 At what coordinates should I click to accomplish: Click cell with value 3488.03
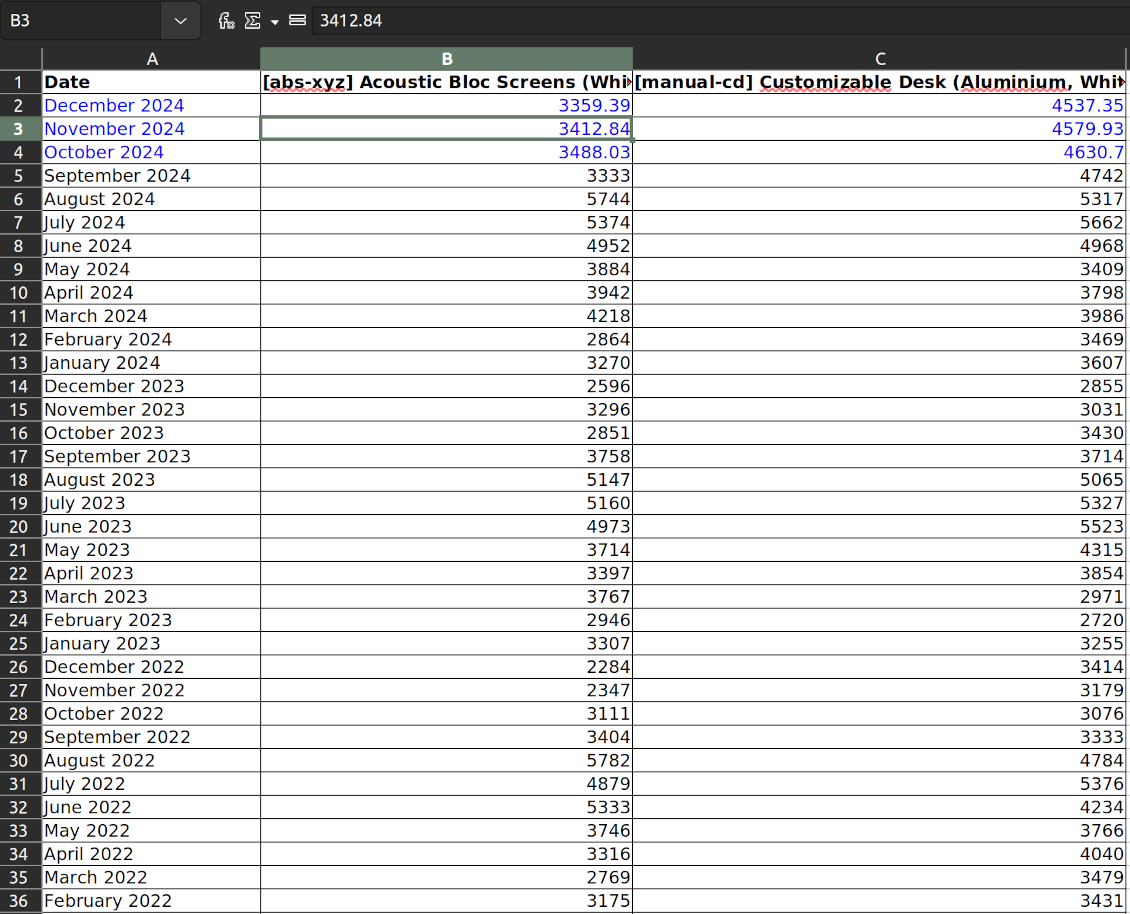(x=446, y=152)
